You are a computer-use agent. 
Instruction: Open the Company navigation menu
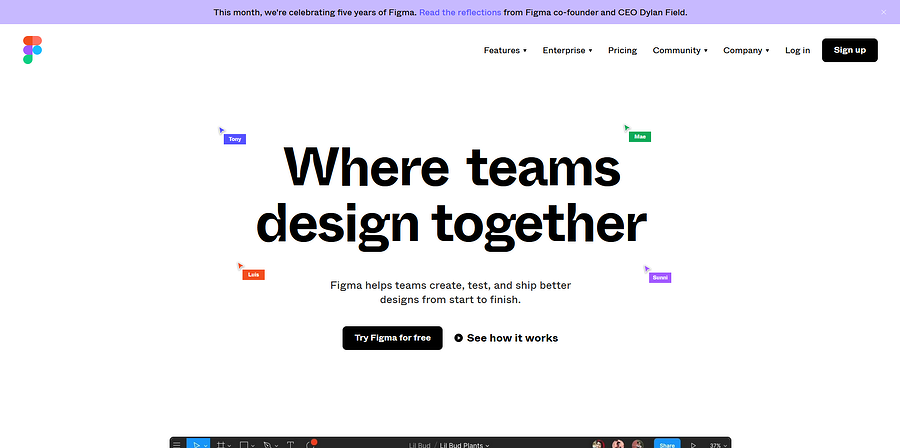(746, 50)
